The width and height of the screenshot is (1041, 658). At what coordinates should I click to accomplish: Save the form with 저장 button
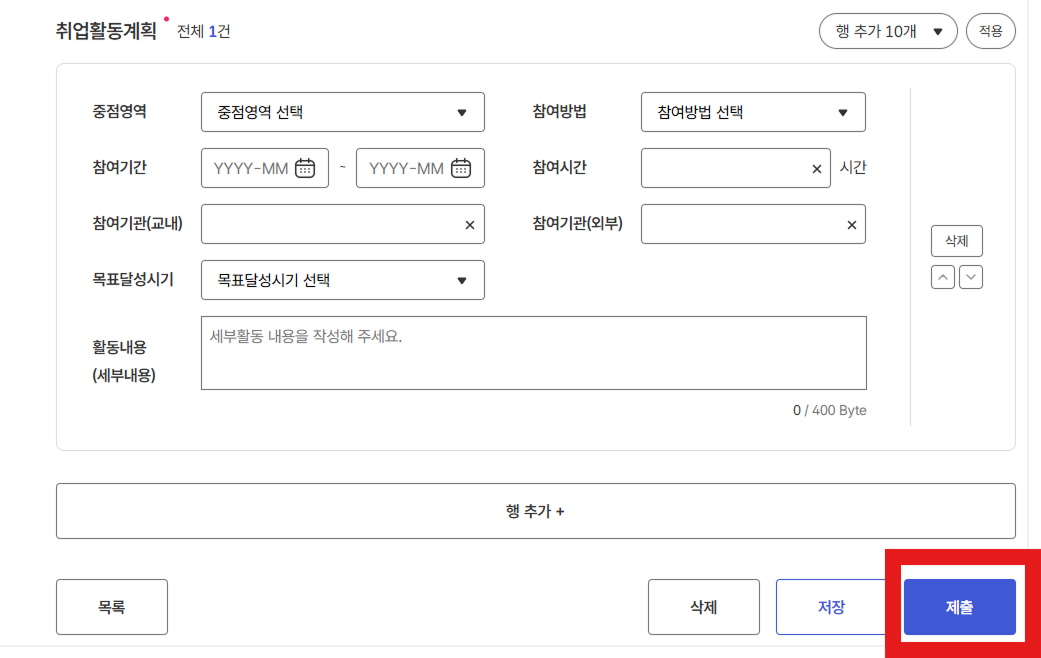pyautogui.click(x=831, y=607)
